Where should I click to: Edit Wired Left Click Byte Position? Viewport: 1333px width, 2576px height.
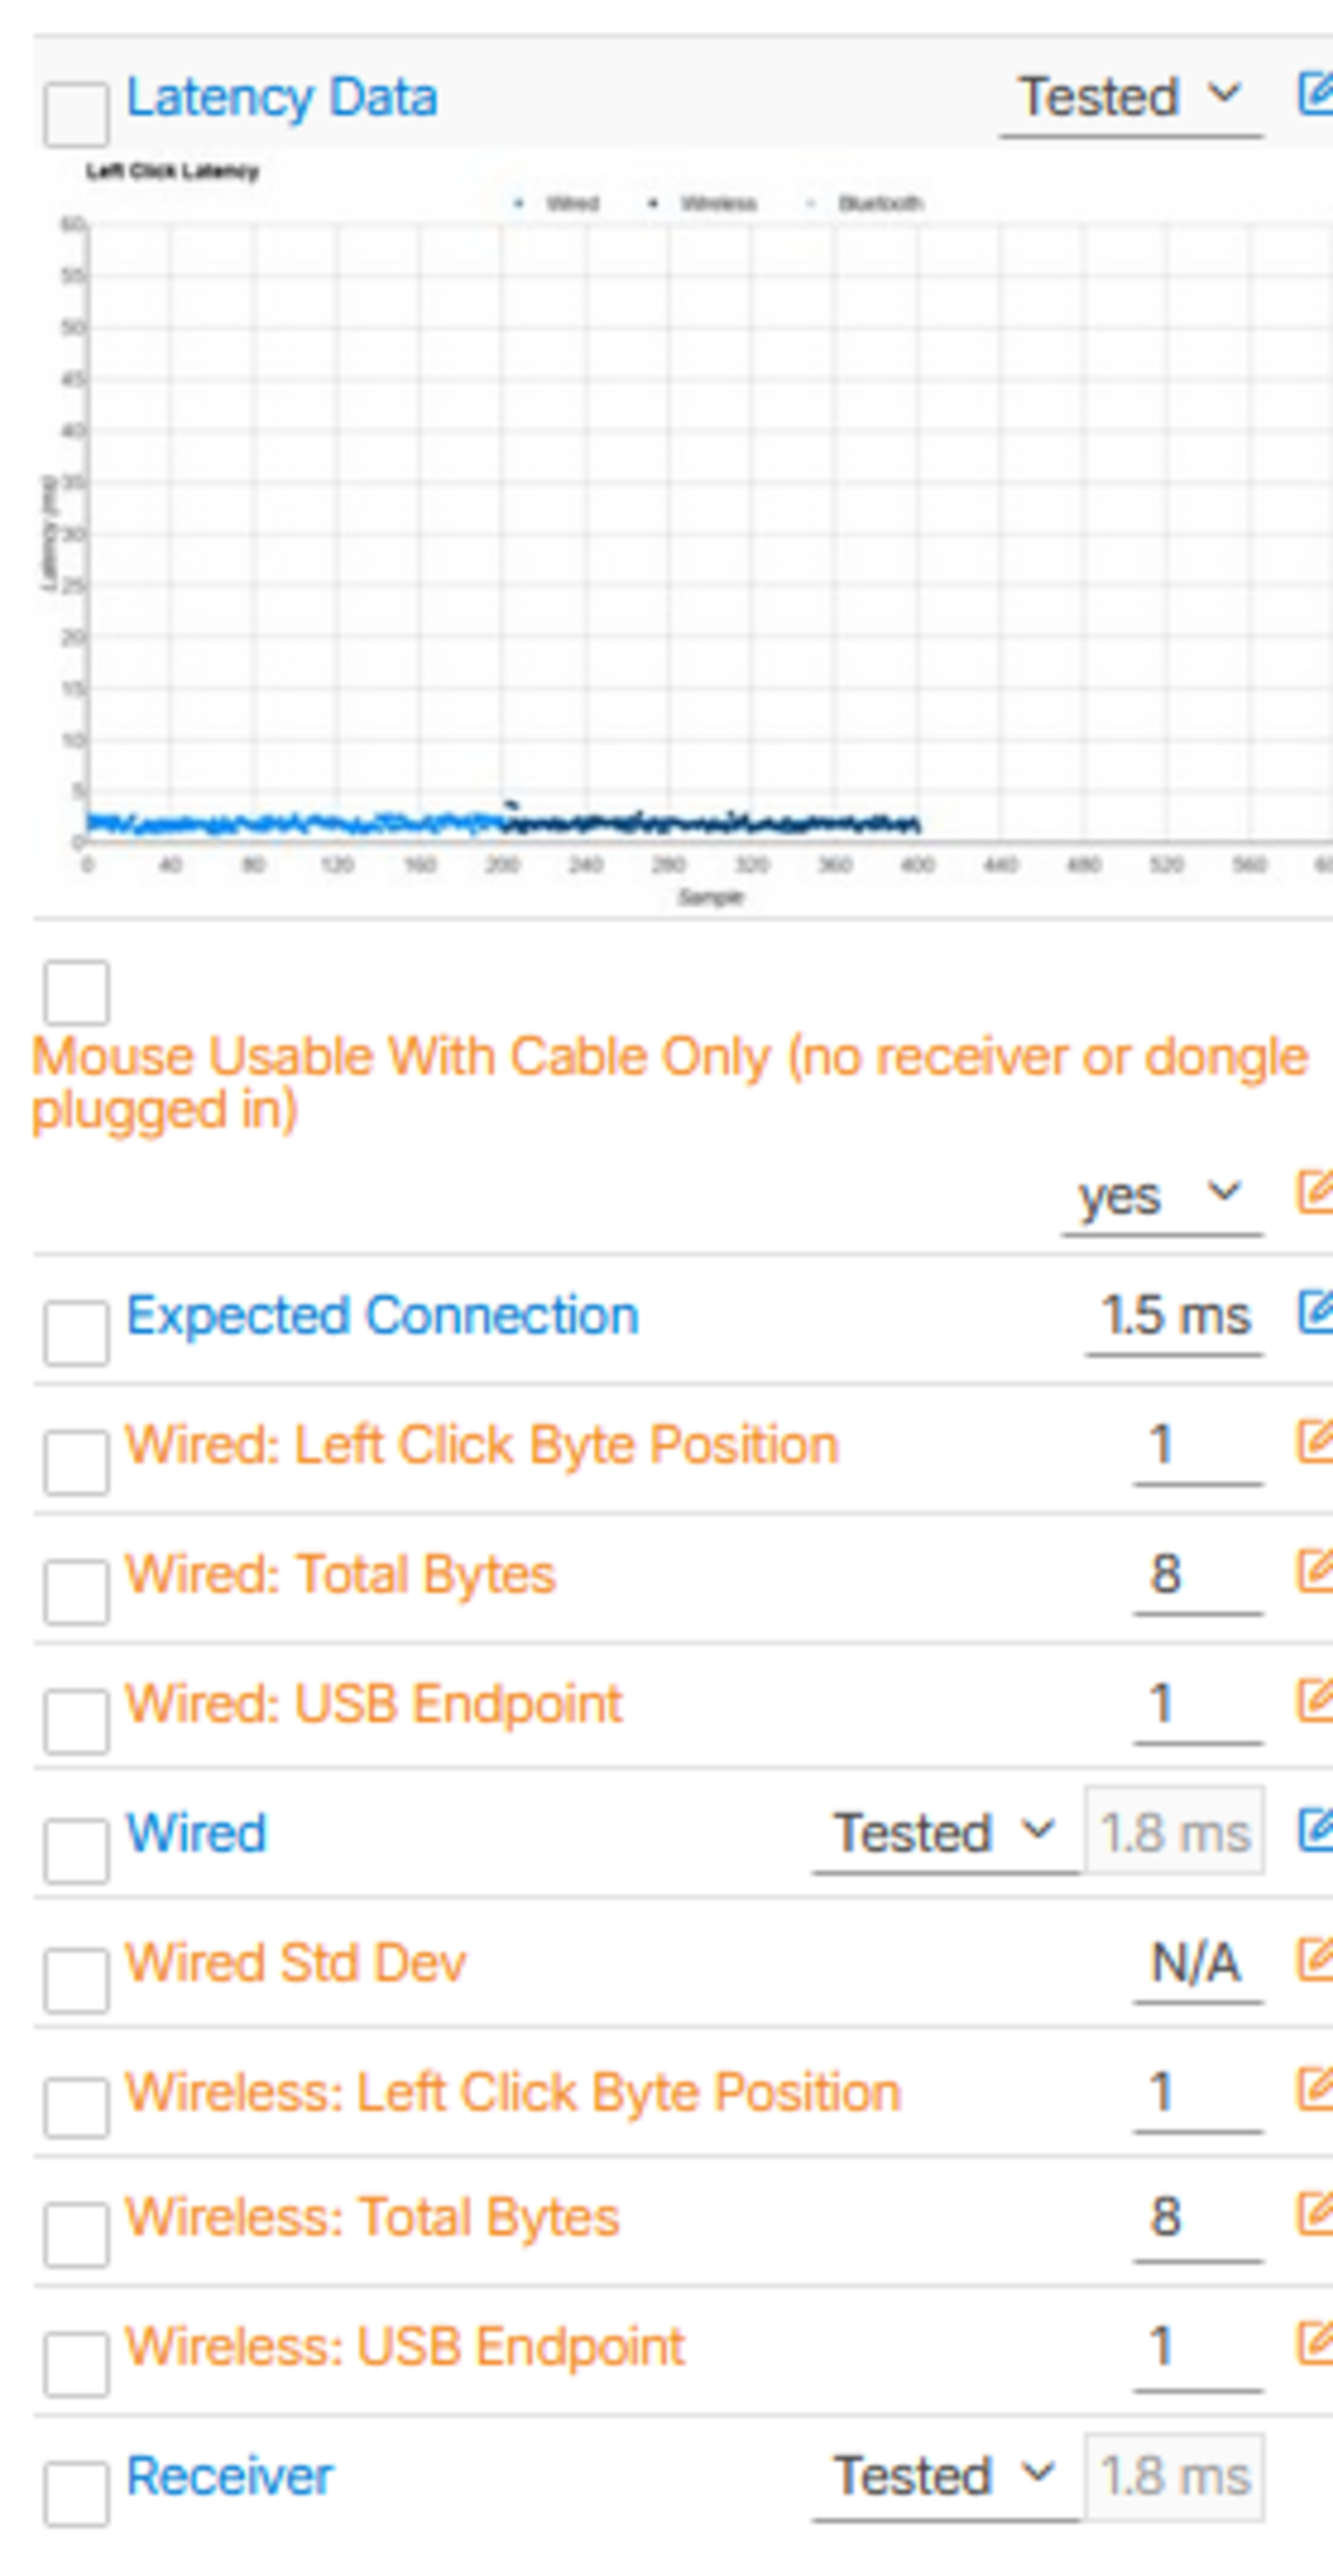[x=1316, y=1443]
